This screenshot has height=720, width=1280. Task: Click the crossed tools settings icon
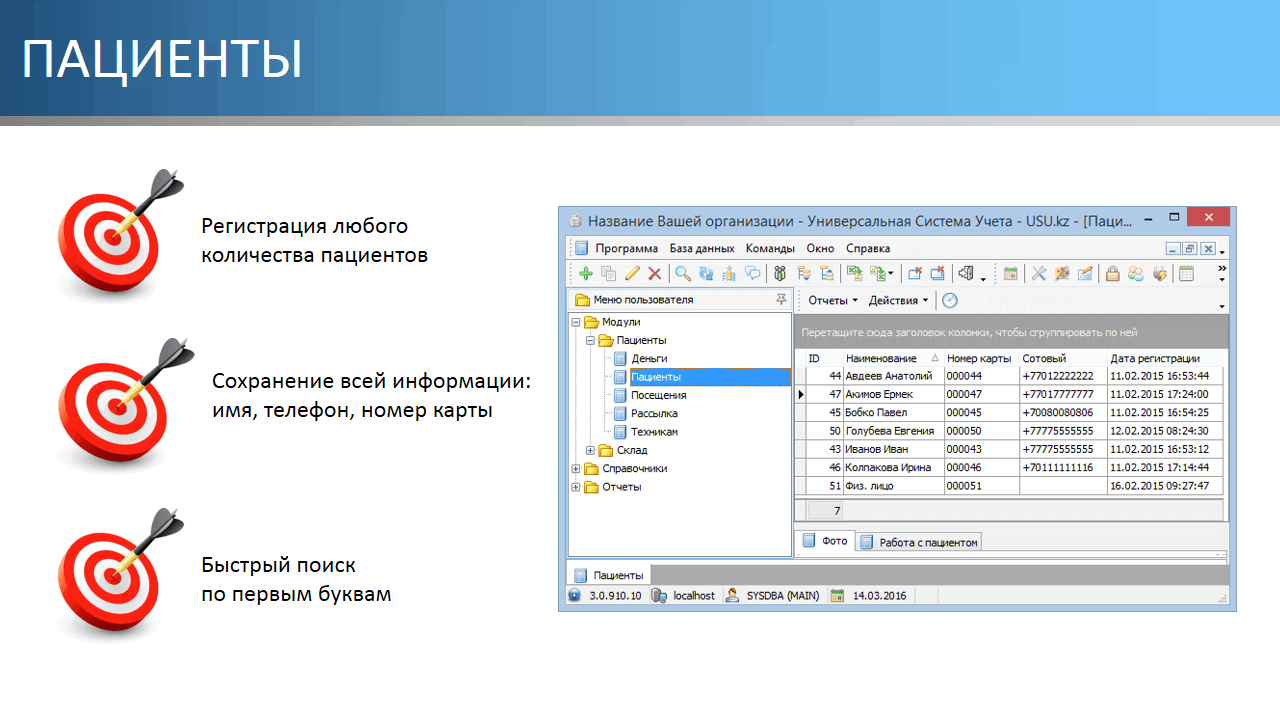(x=1039, y=274)
